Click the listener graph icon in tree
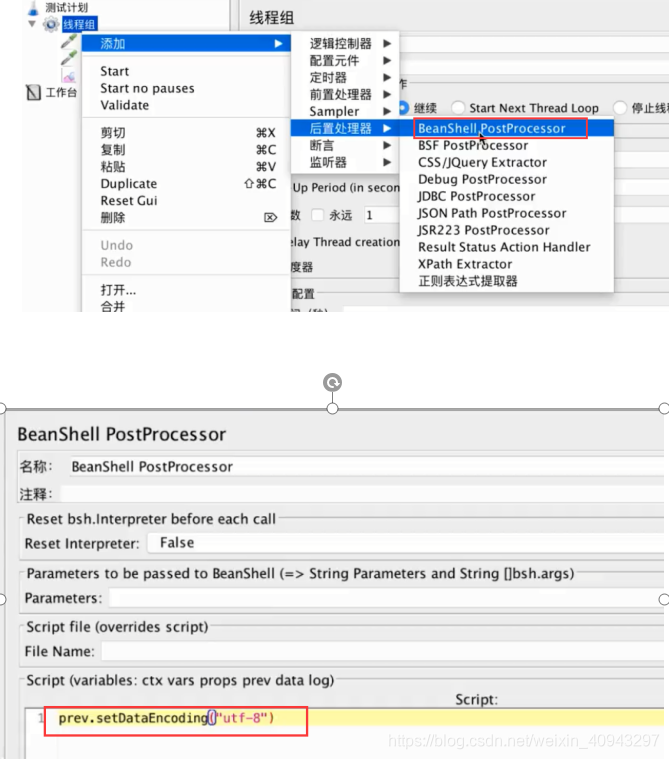 [x=69, y=76]
